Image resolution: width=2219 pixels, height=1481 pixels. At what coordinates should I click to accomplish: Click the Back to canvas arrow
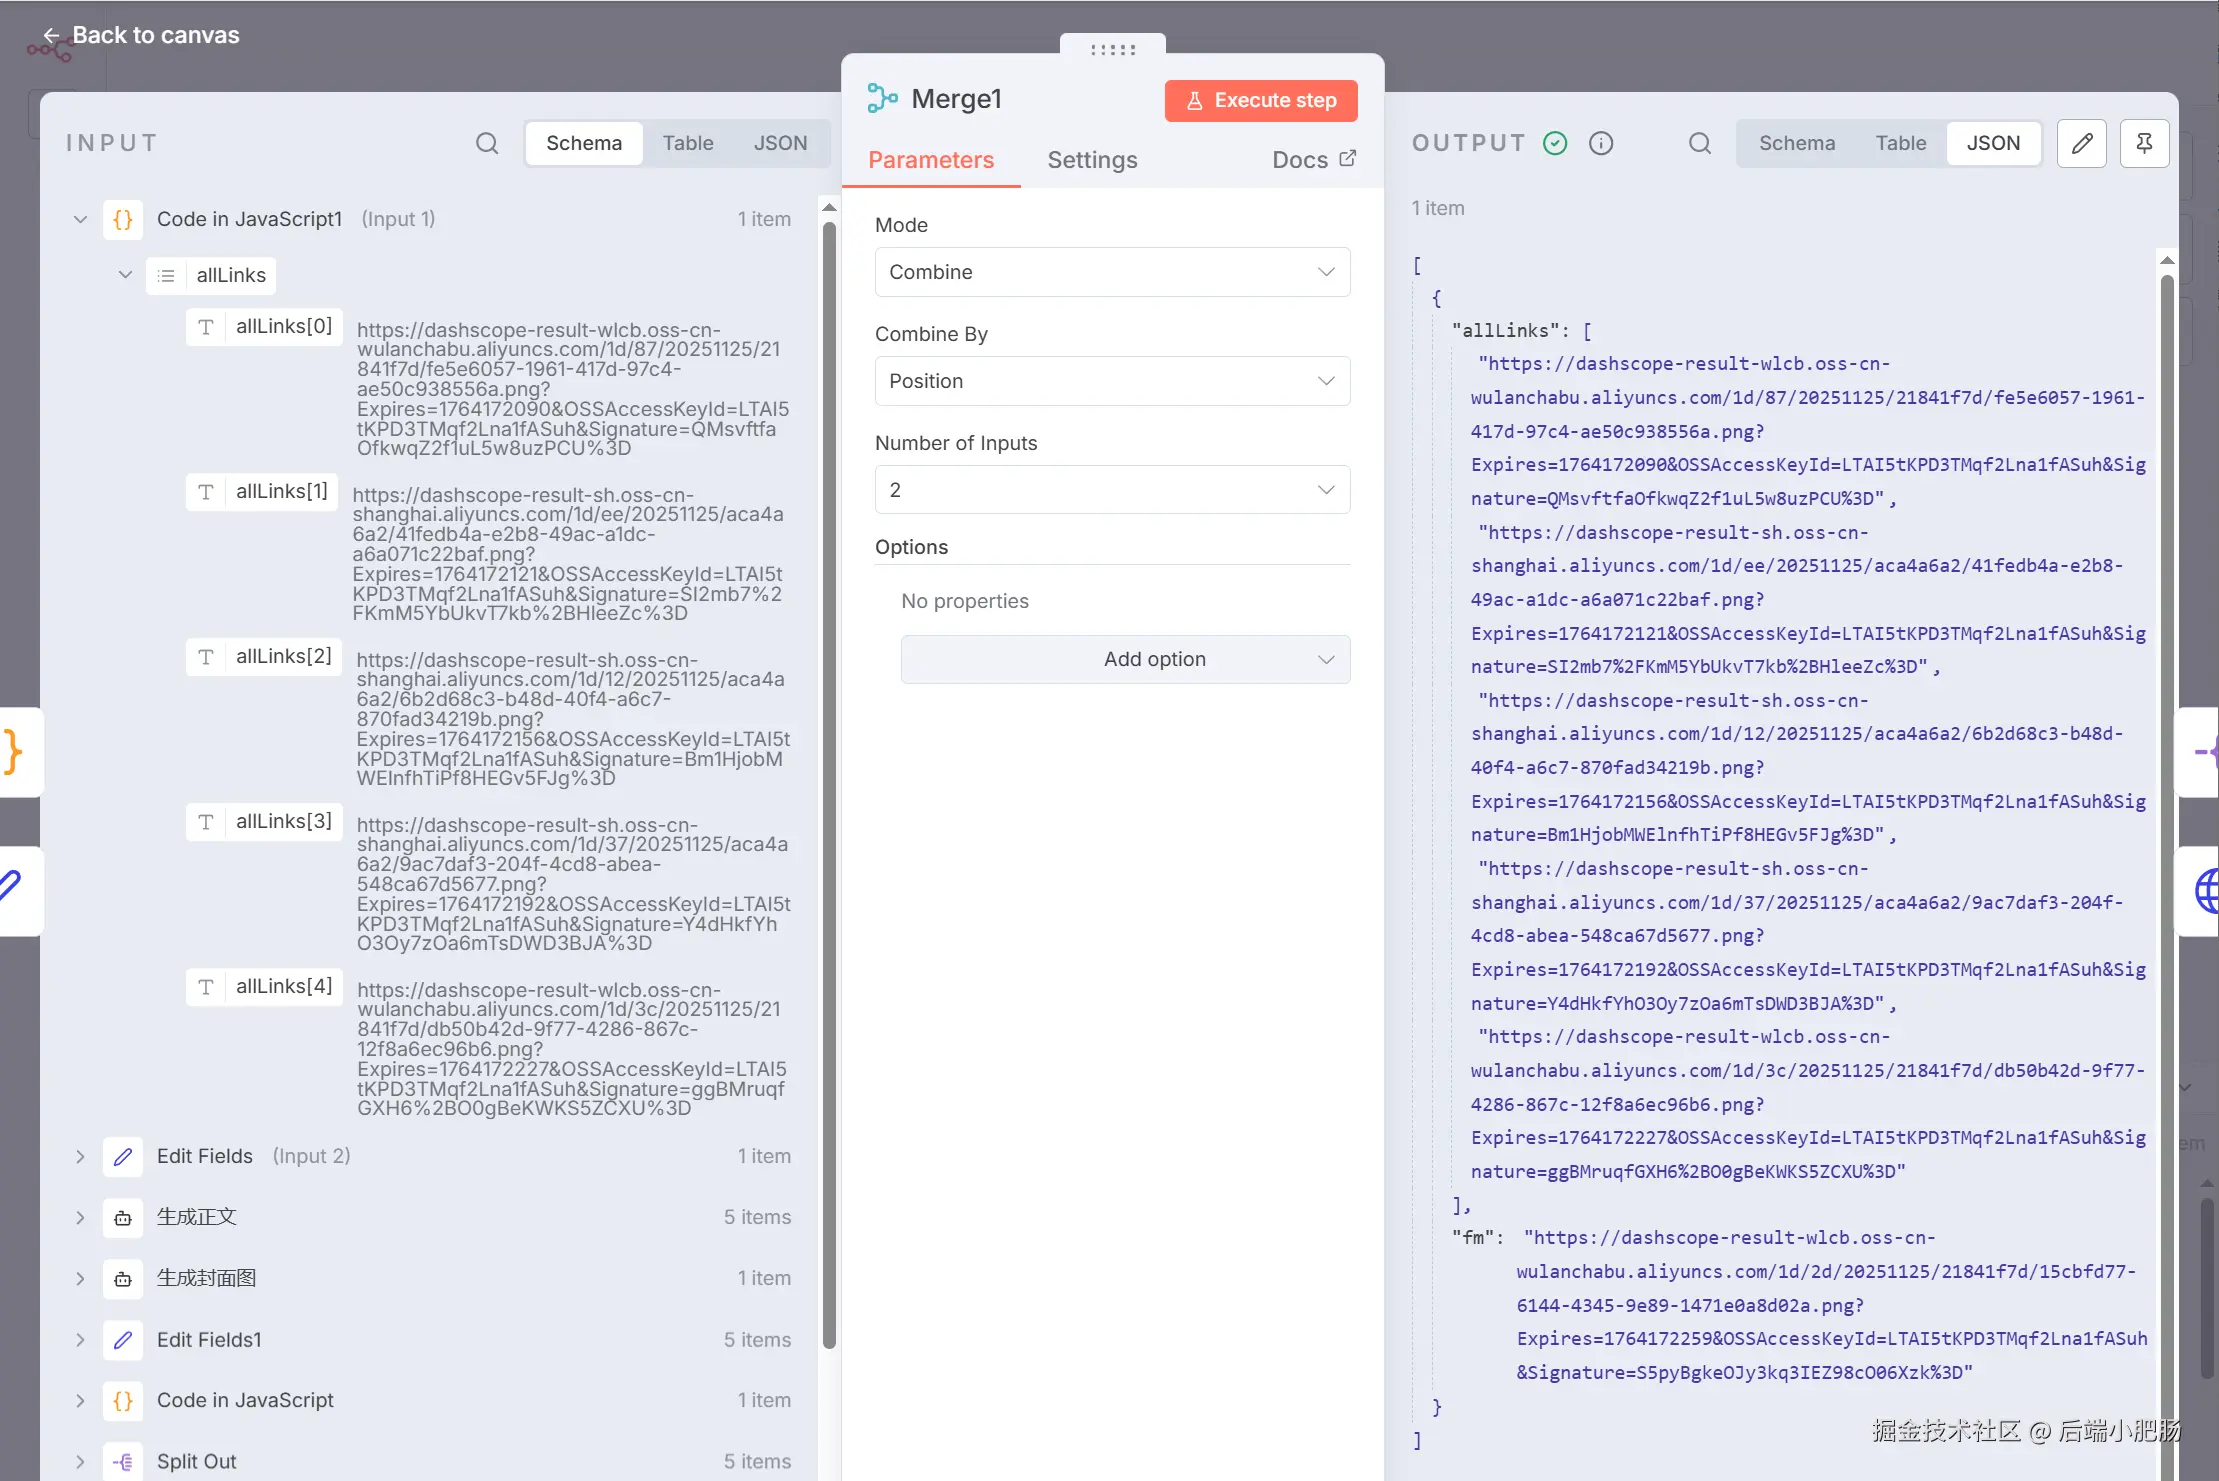(52, 35)
